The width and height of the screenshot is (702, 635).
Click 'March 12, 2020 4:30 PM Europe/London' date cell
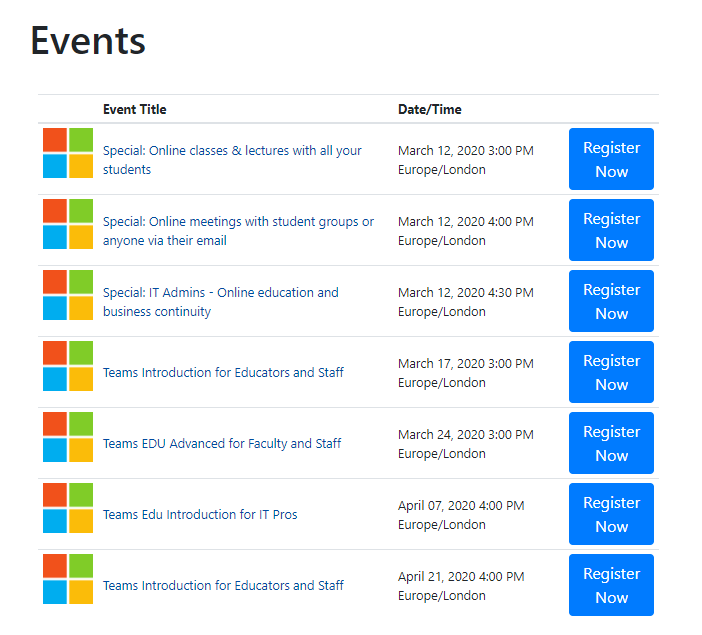[466, 302]
